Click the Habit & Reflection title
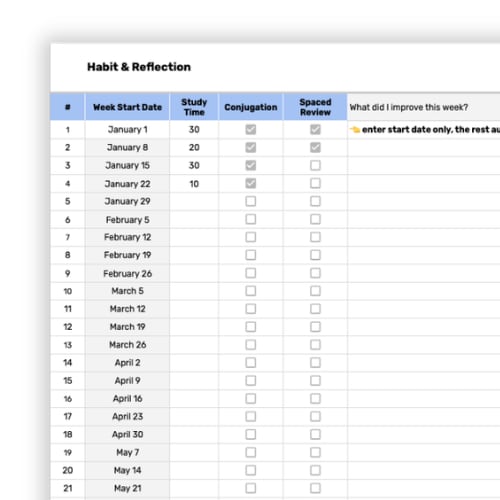The height and width of the screenshot is (500, 500). click(x=139, y=67)
